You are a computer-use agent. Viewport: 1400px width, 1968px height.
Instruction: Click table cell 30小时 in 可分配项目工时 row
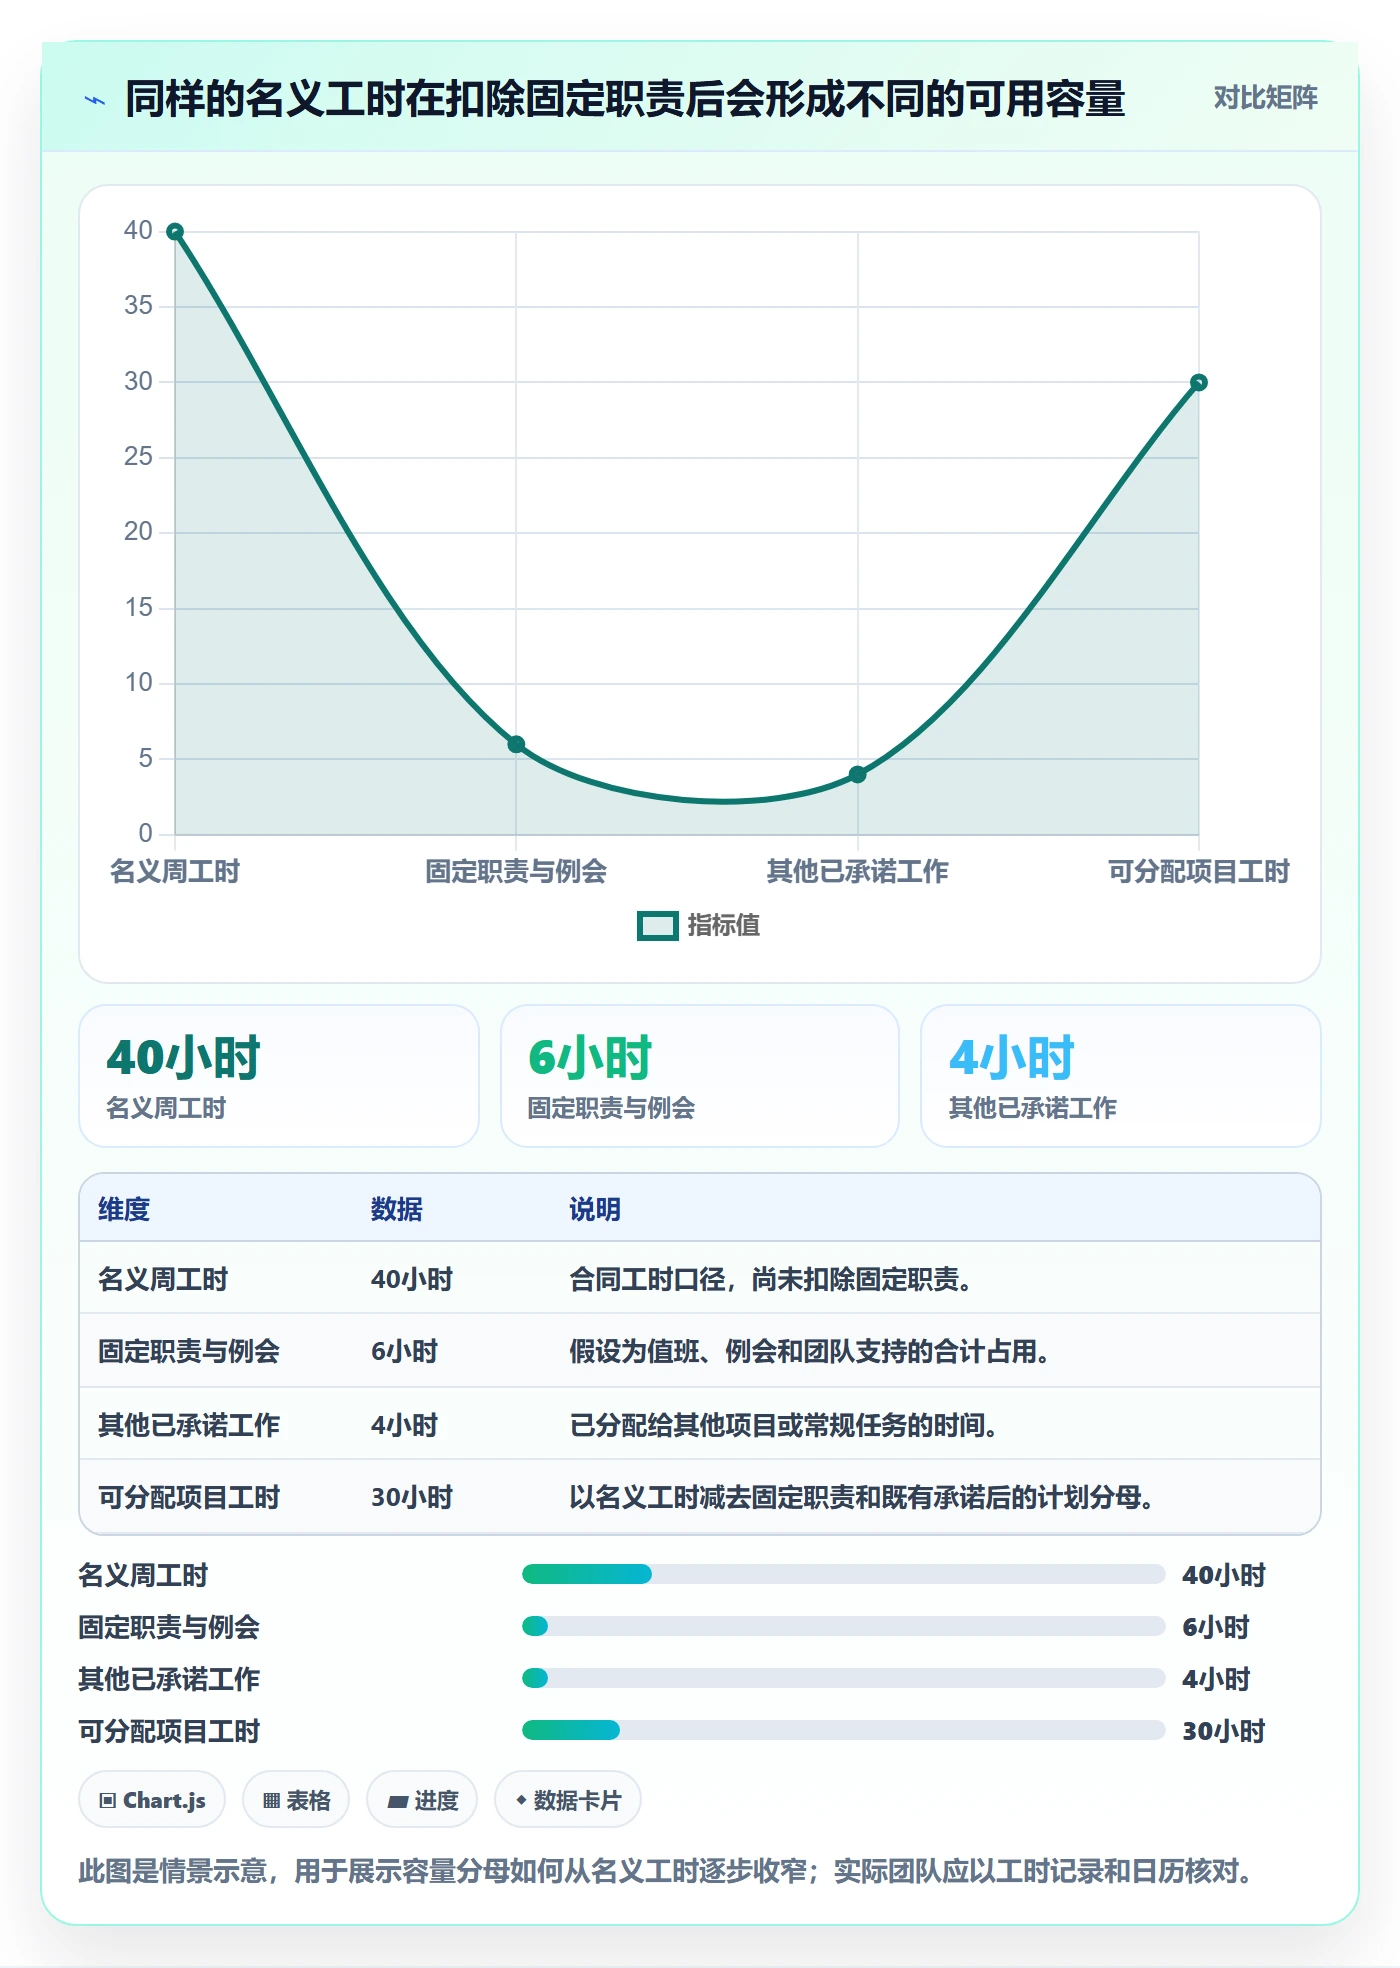click(x=412, y=1498)
